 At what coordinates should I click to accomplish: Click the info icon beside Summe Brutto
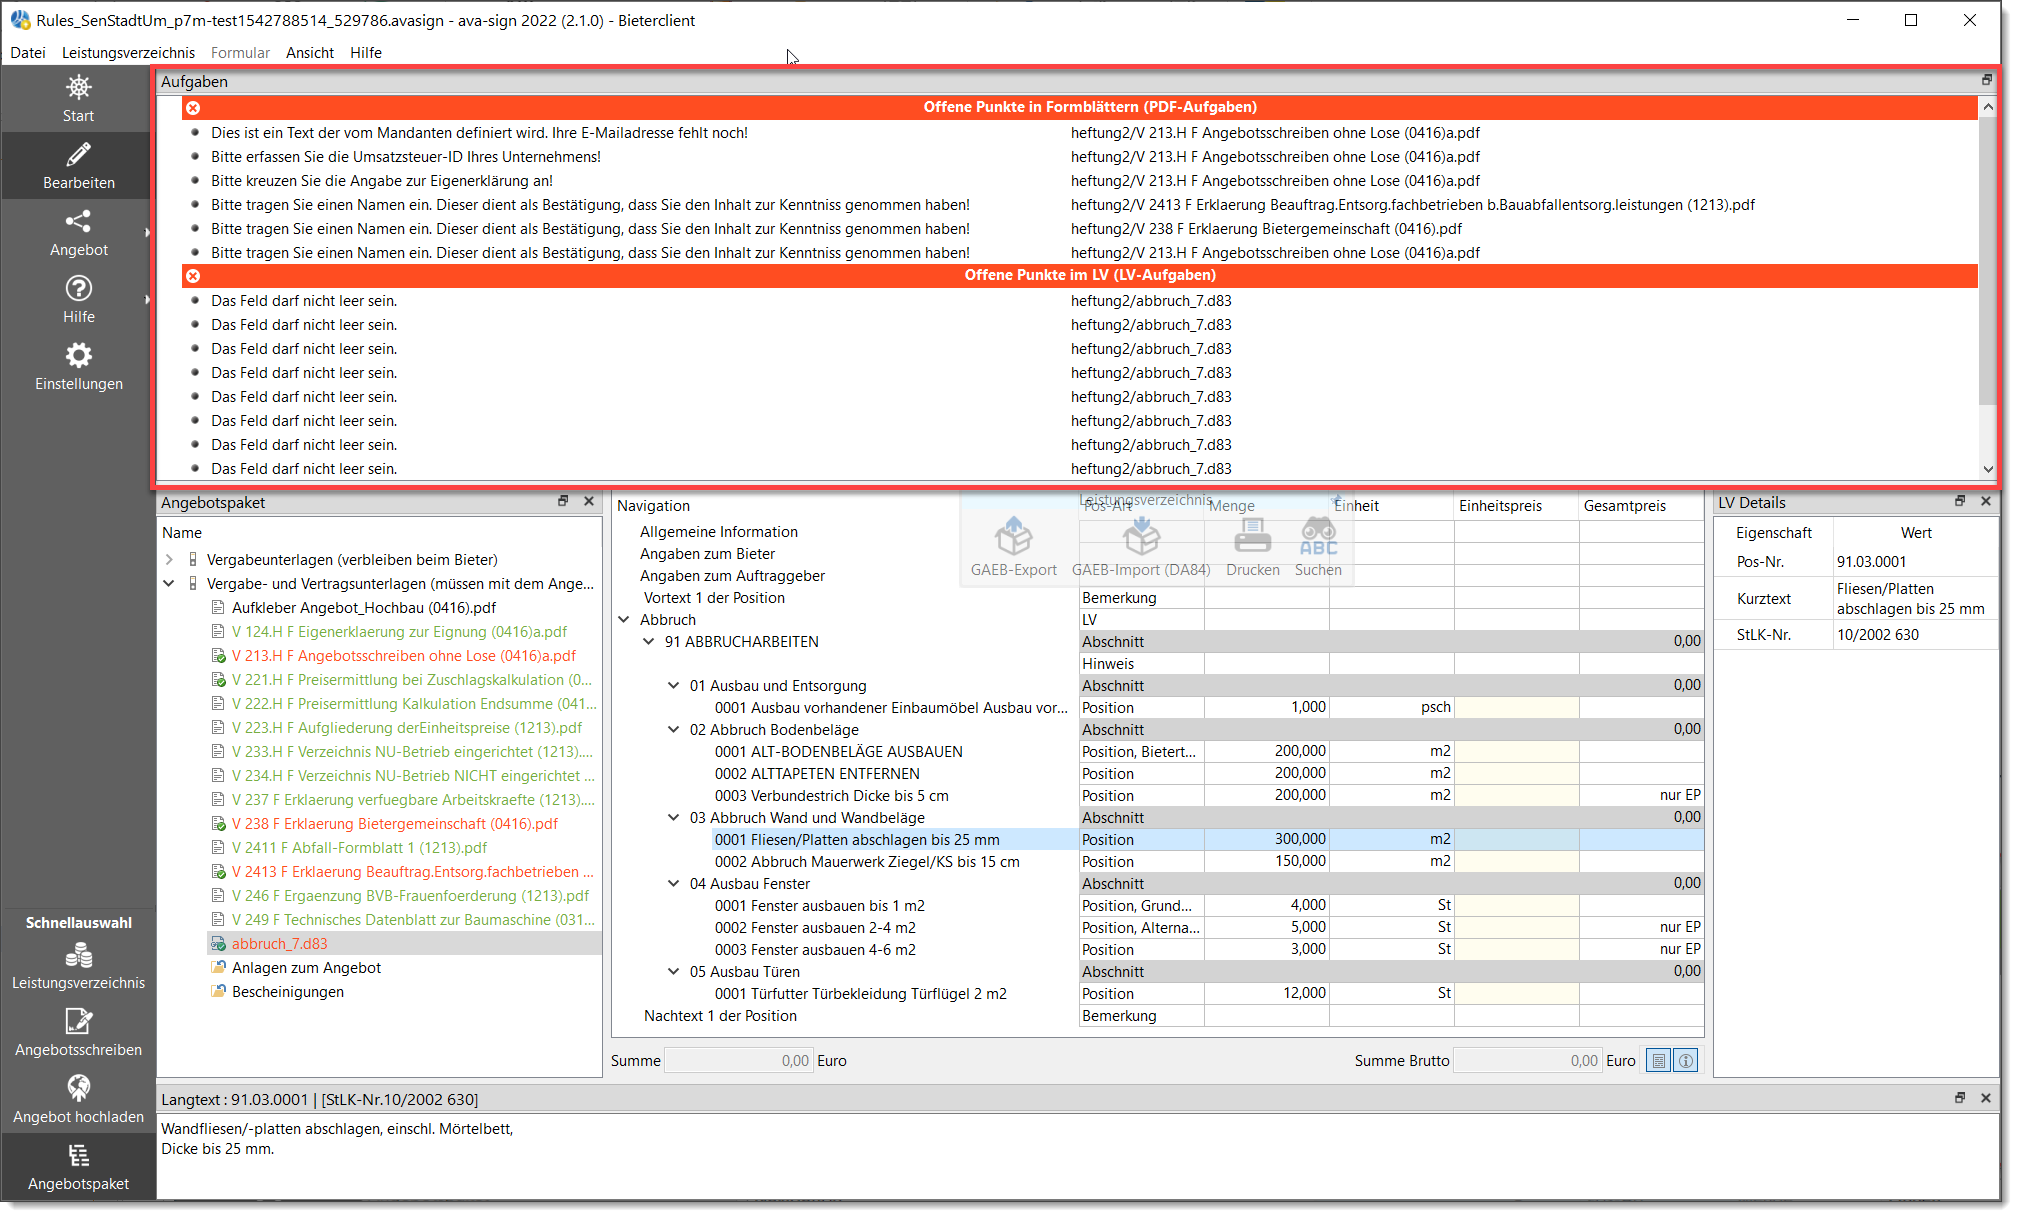click(1686, 1061)
